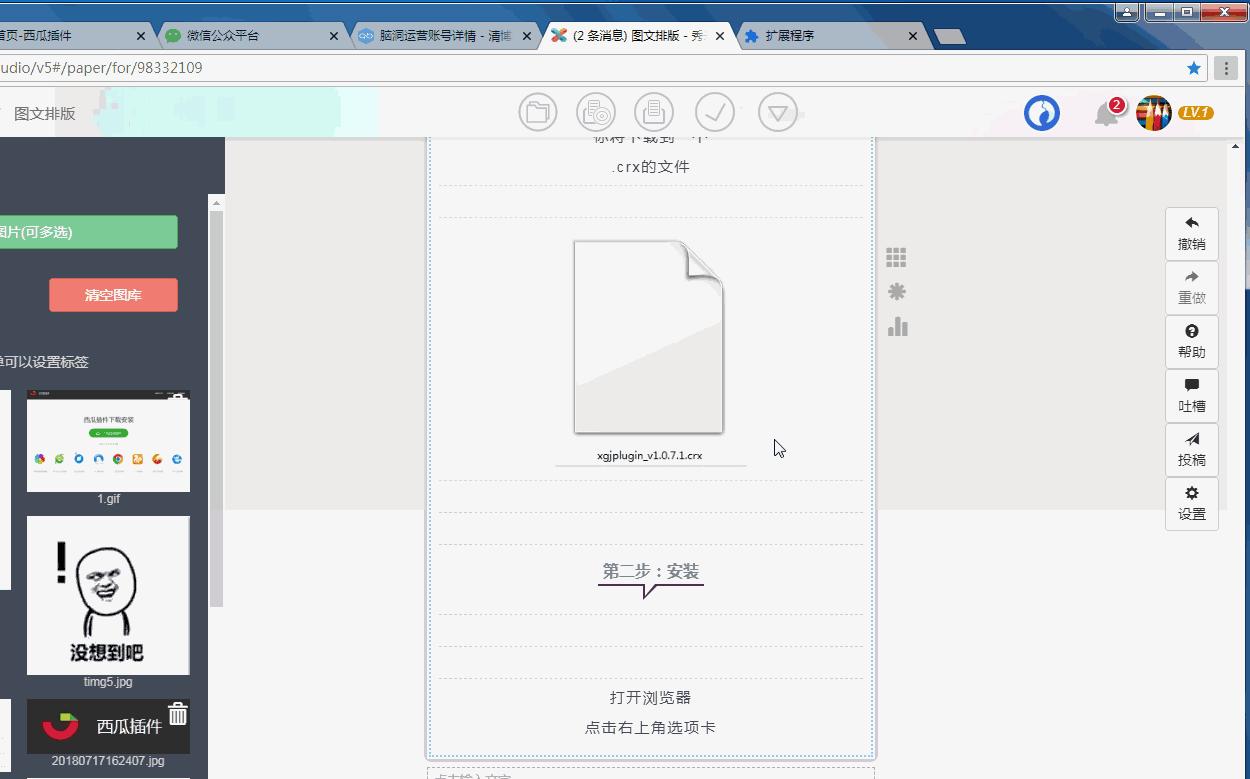Screen dimensions: 1250x779
Task: Click the Redo (重做) icon
Action: pos(1191,287)
